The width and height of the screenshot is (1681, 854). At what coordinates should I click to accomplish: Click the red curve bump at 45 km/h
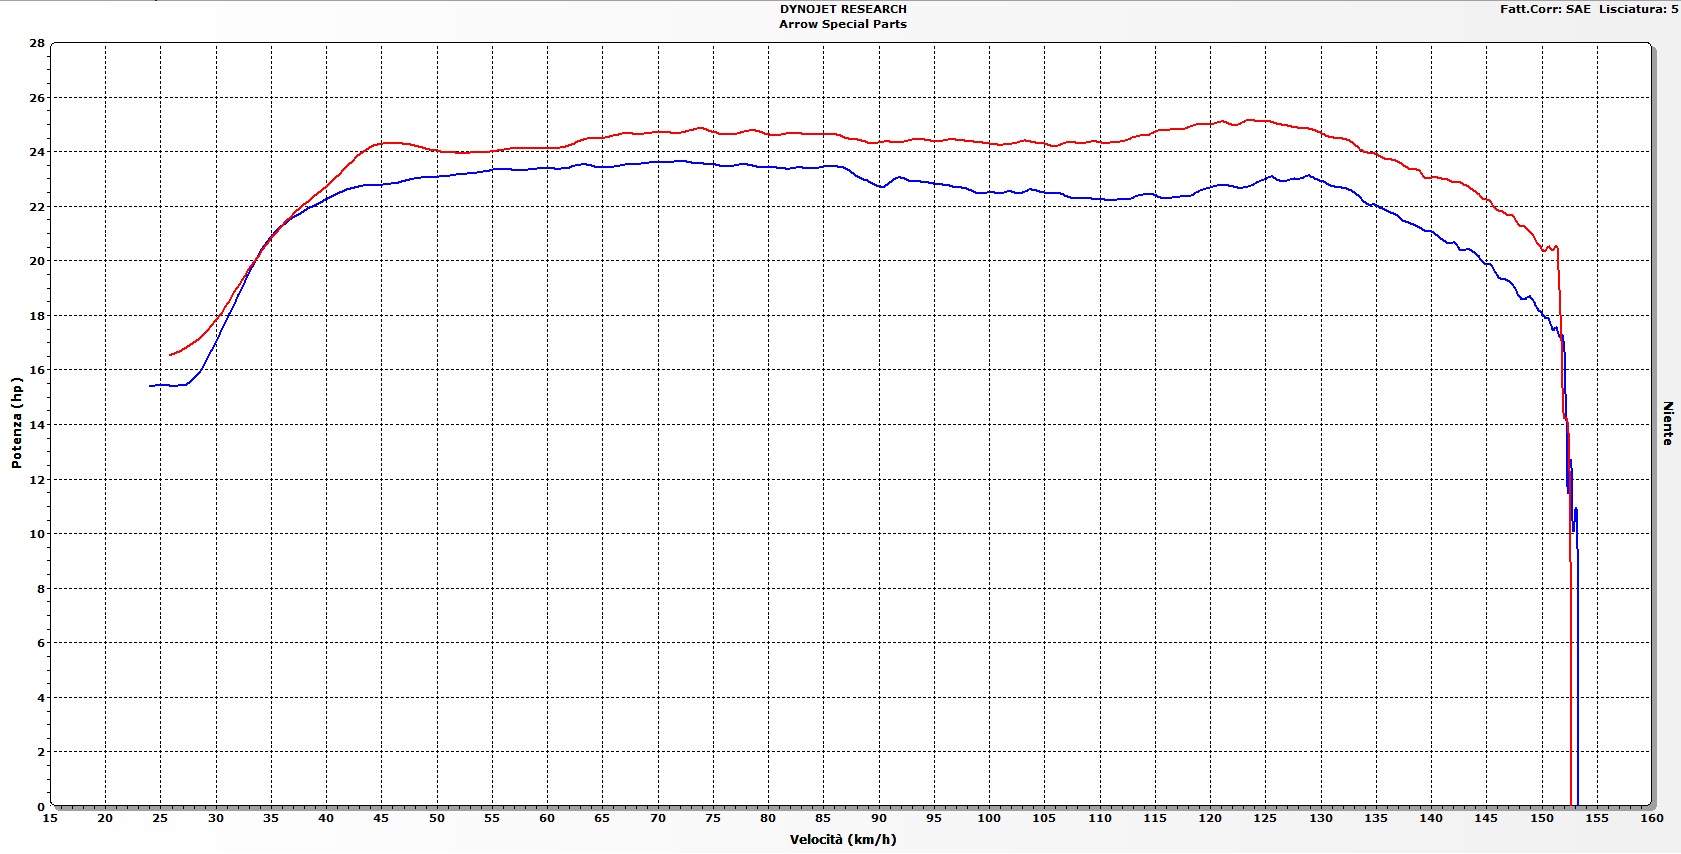pos(382,143)
